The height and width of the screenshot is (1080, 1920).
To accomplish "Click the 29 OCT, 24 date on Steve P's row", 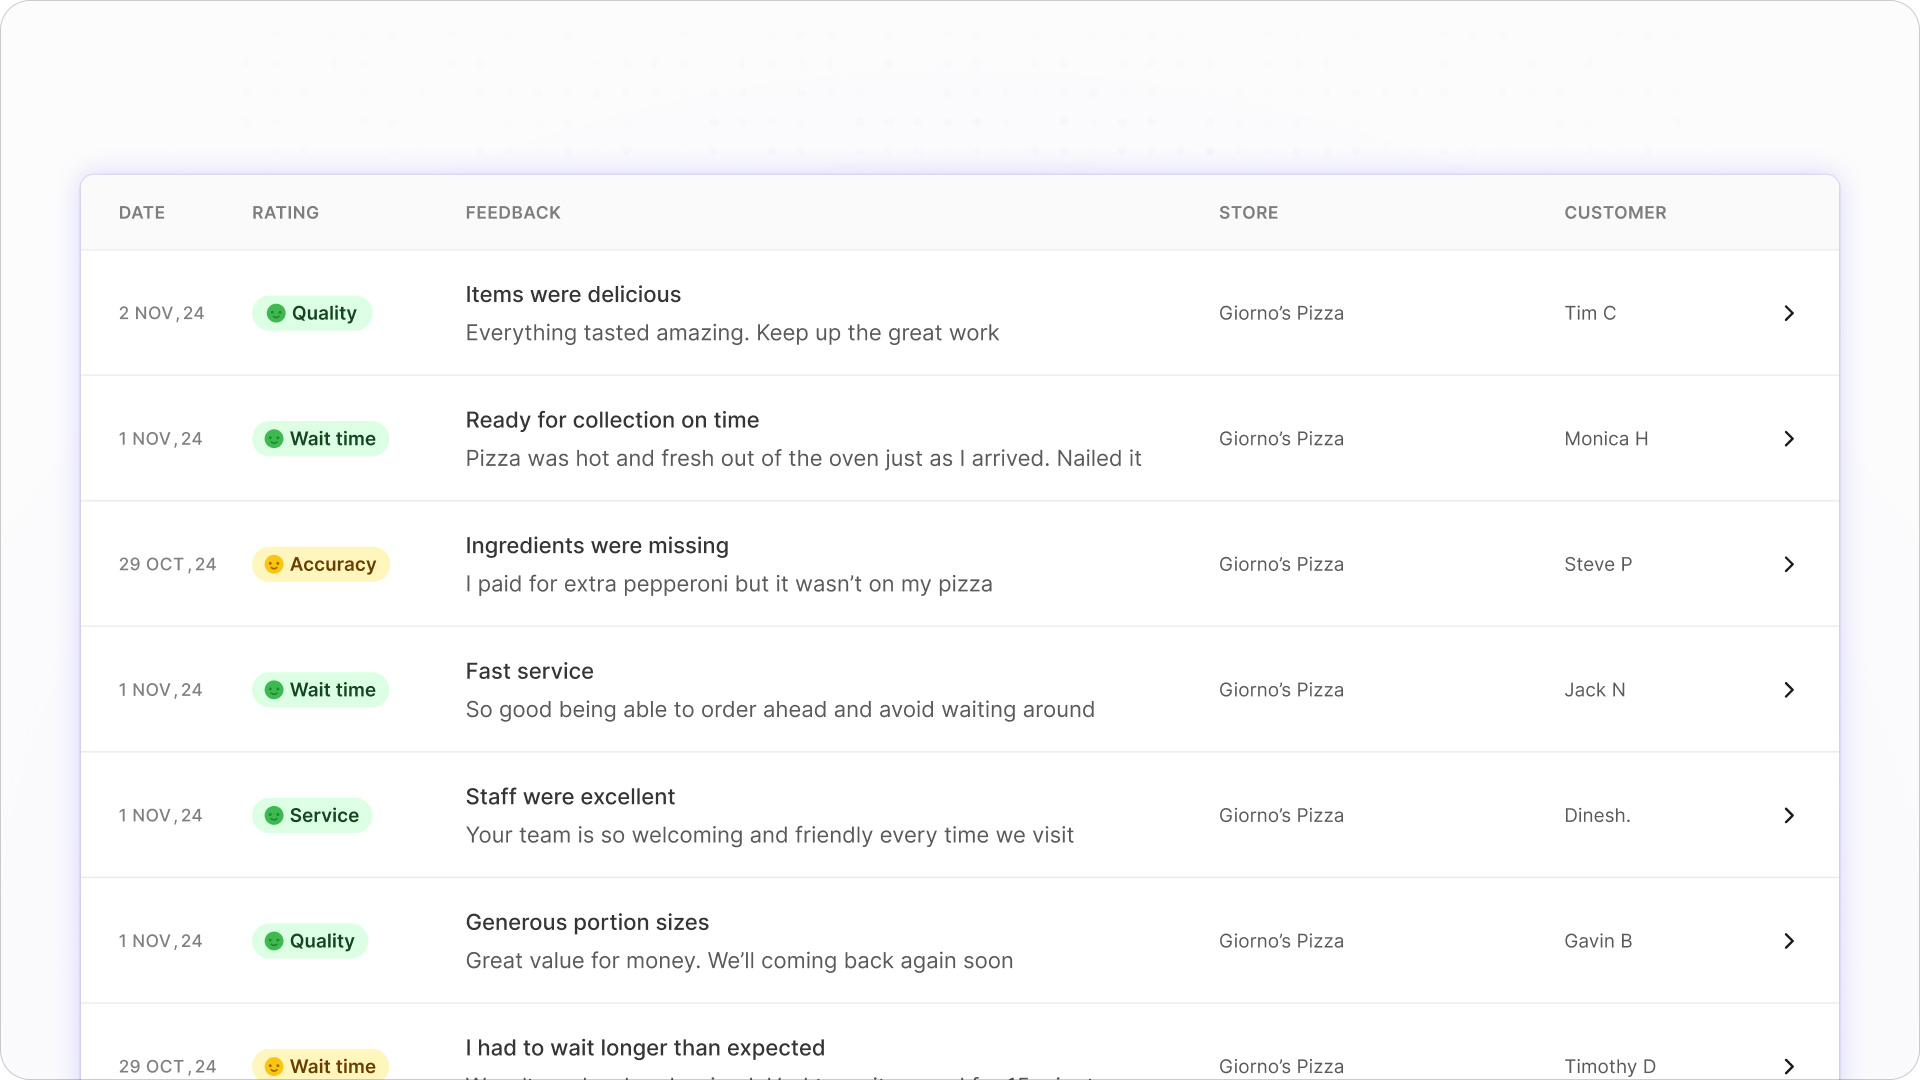I will click(x=167, y=564).
